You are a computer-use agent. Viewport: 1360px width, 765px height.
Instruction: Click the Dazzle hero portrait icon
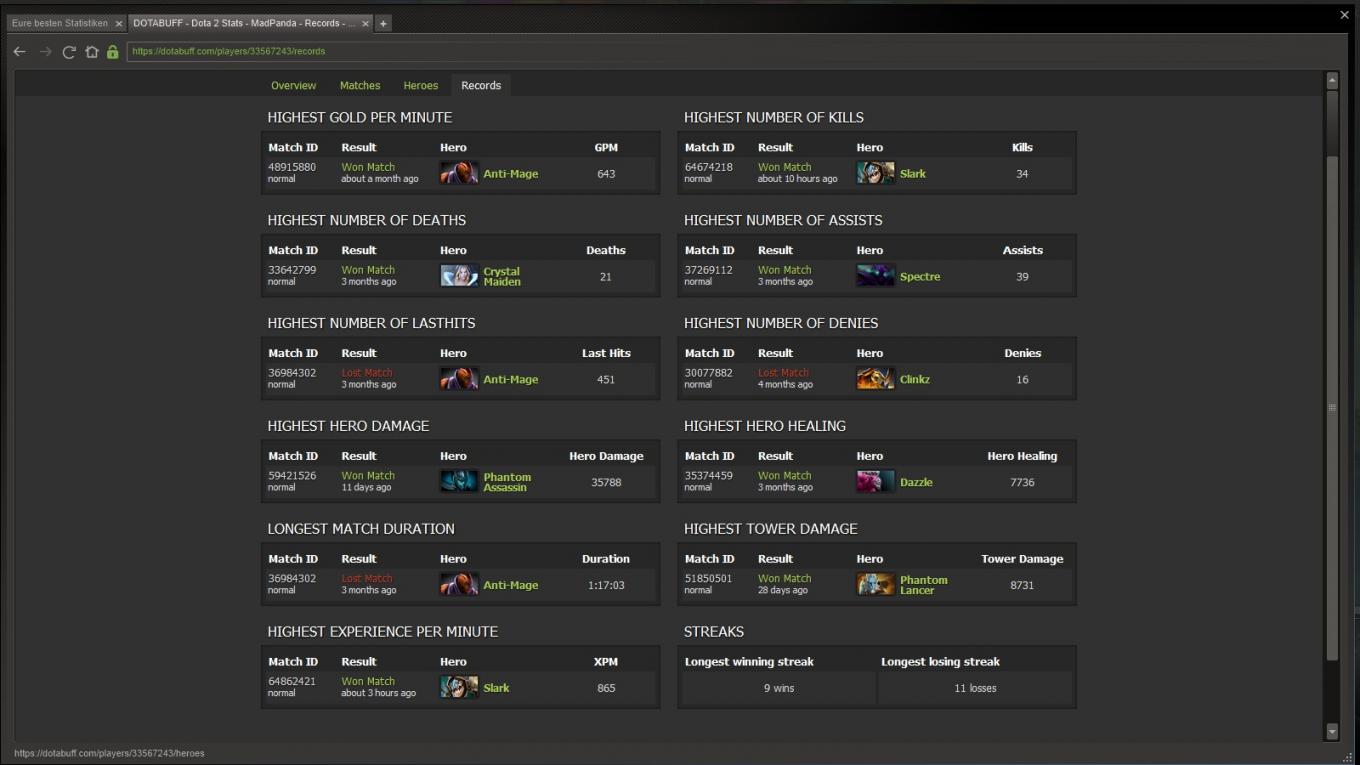pos(875,482)
